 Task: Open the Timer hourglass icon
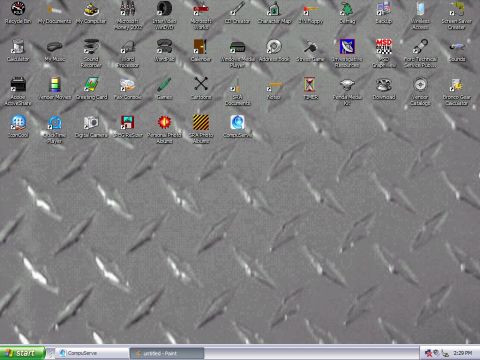tap(310, 85)
